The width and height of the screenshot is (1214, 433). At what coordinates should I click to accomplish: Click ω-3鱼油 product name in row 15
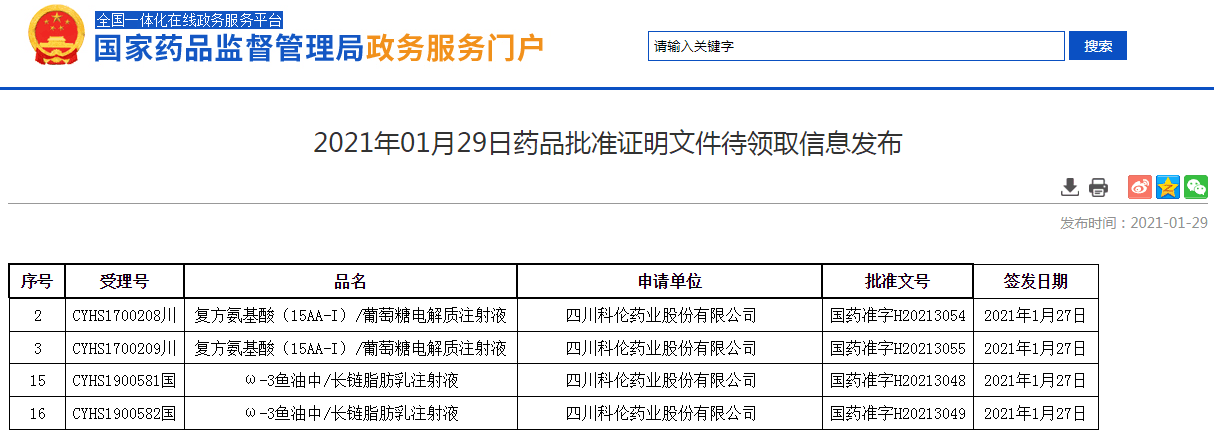coord(350,380)
